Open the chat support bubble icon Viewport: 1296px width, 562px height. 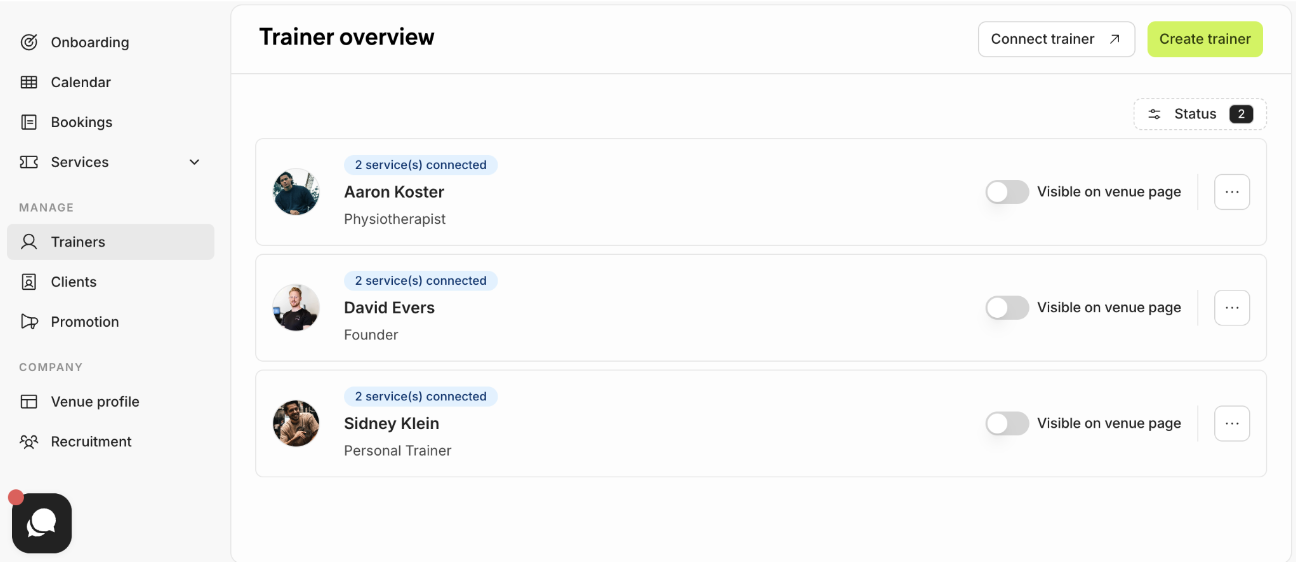[x=42, y=523]
